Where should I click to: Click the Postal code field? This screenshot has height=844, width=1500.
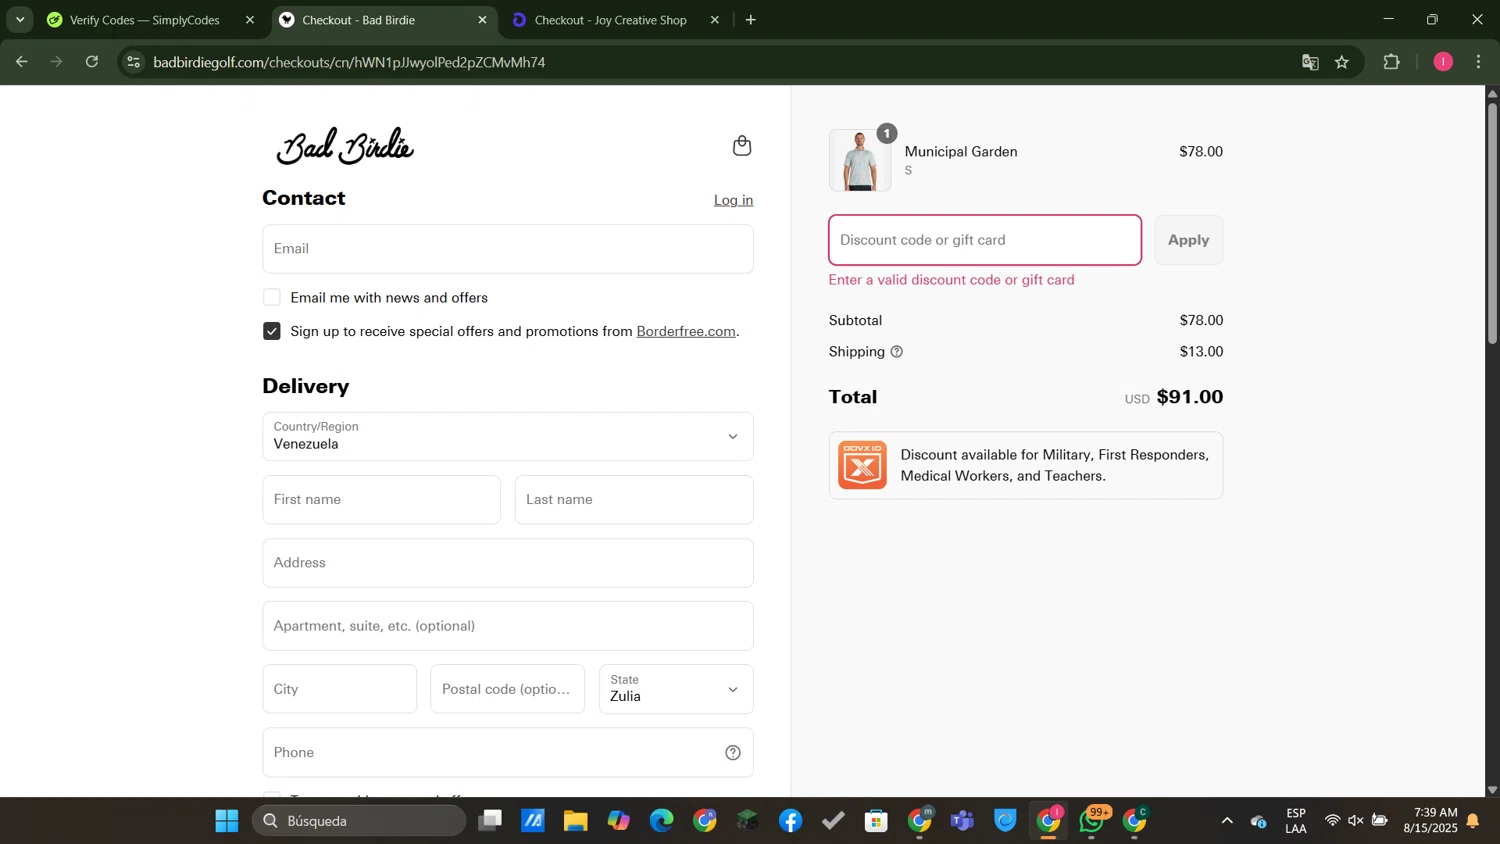(508, 689)
